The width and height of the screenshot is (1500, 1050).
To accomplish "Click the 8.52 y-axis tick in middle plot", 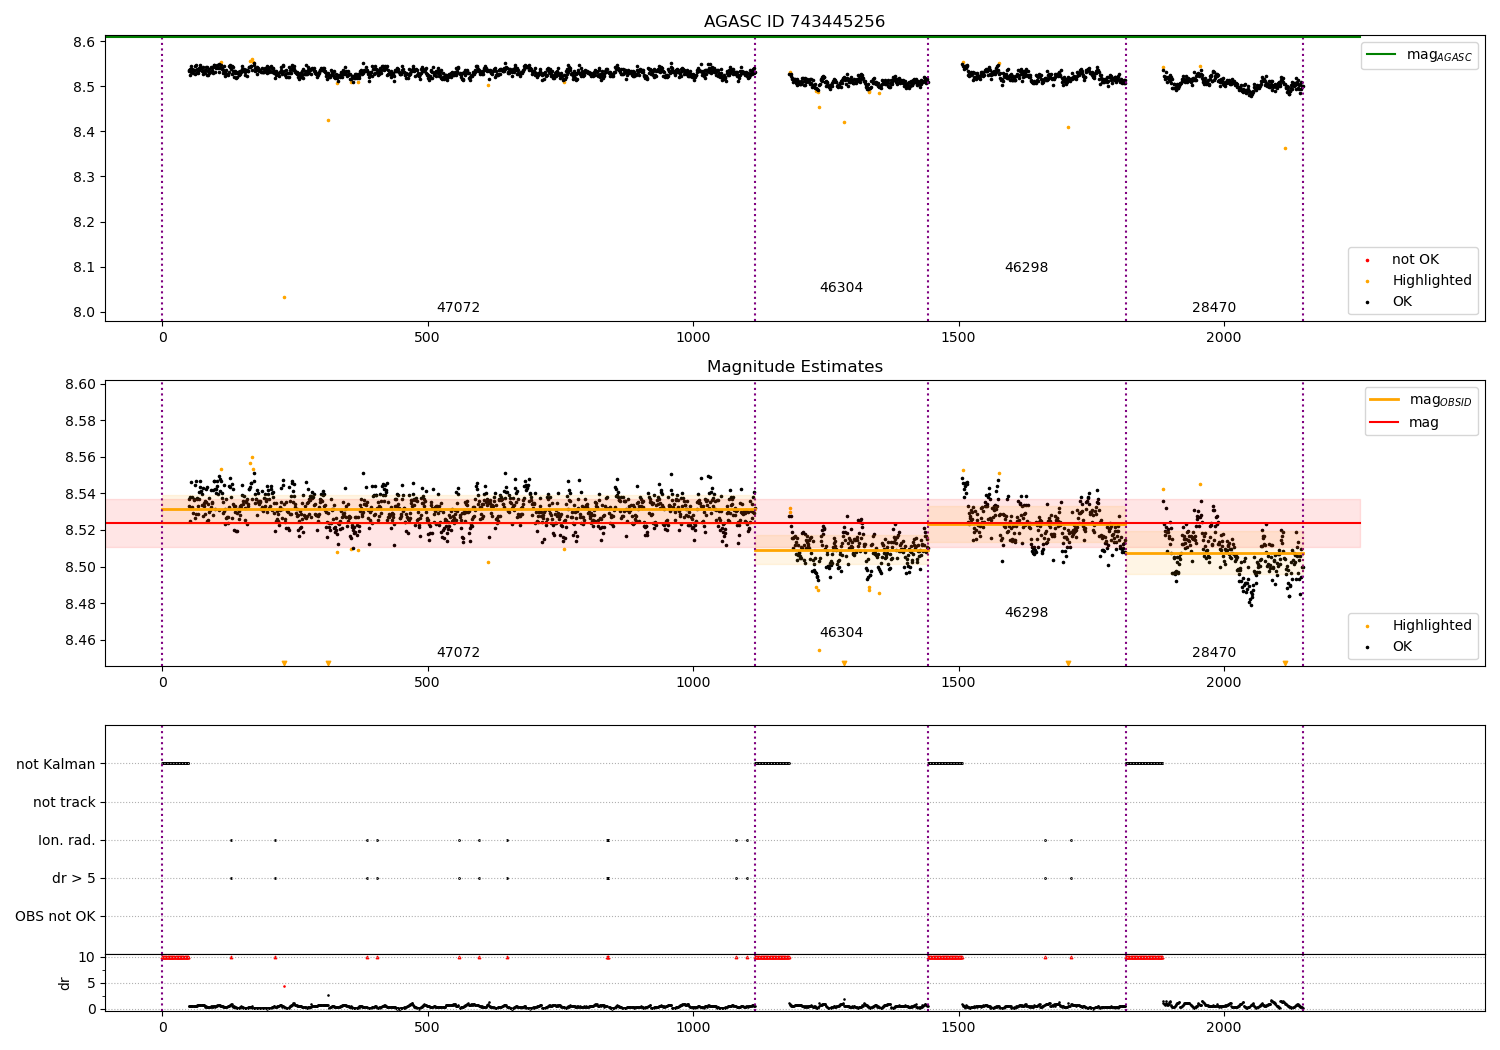I will click(81, 530).
